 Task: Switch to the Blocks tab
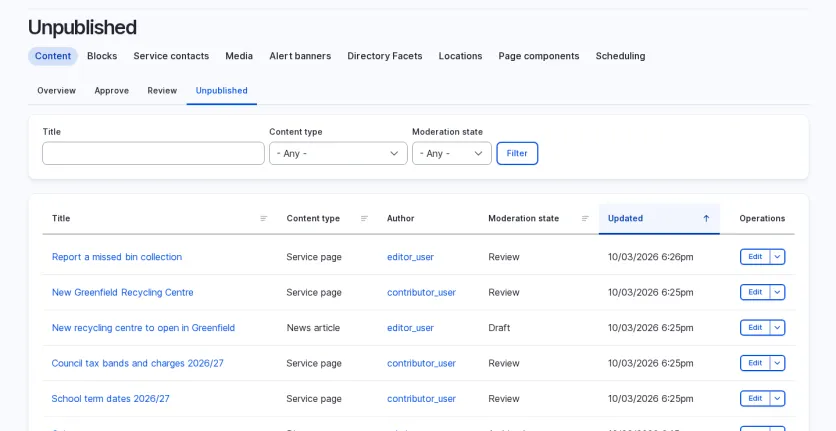[x=102, y=56]
